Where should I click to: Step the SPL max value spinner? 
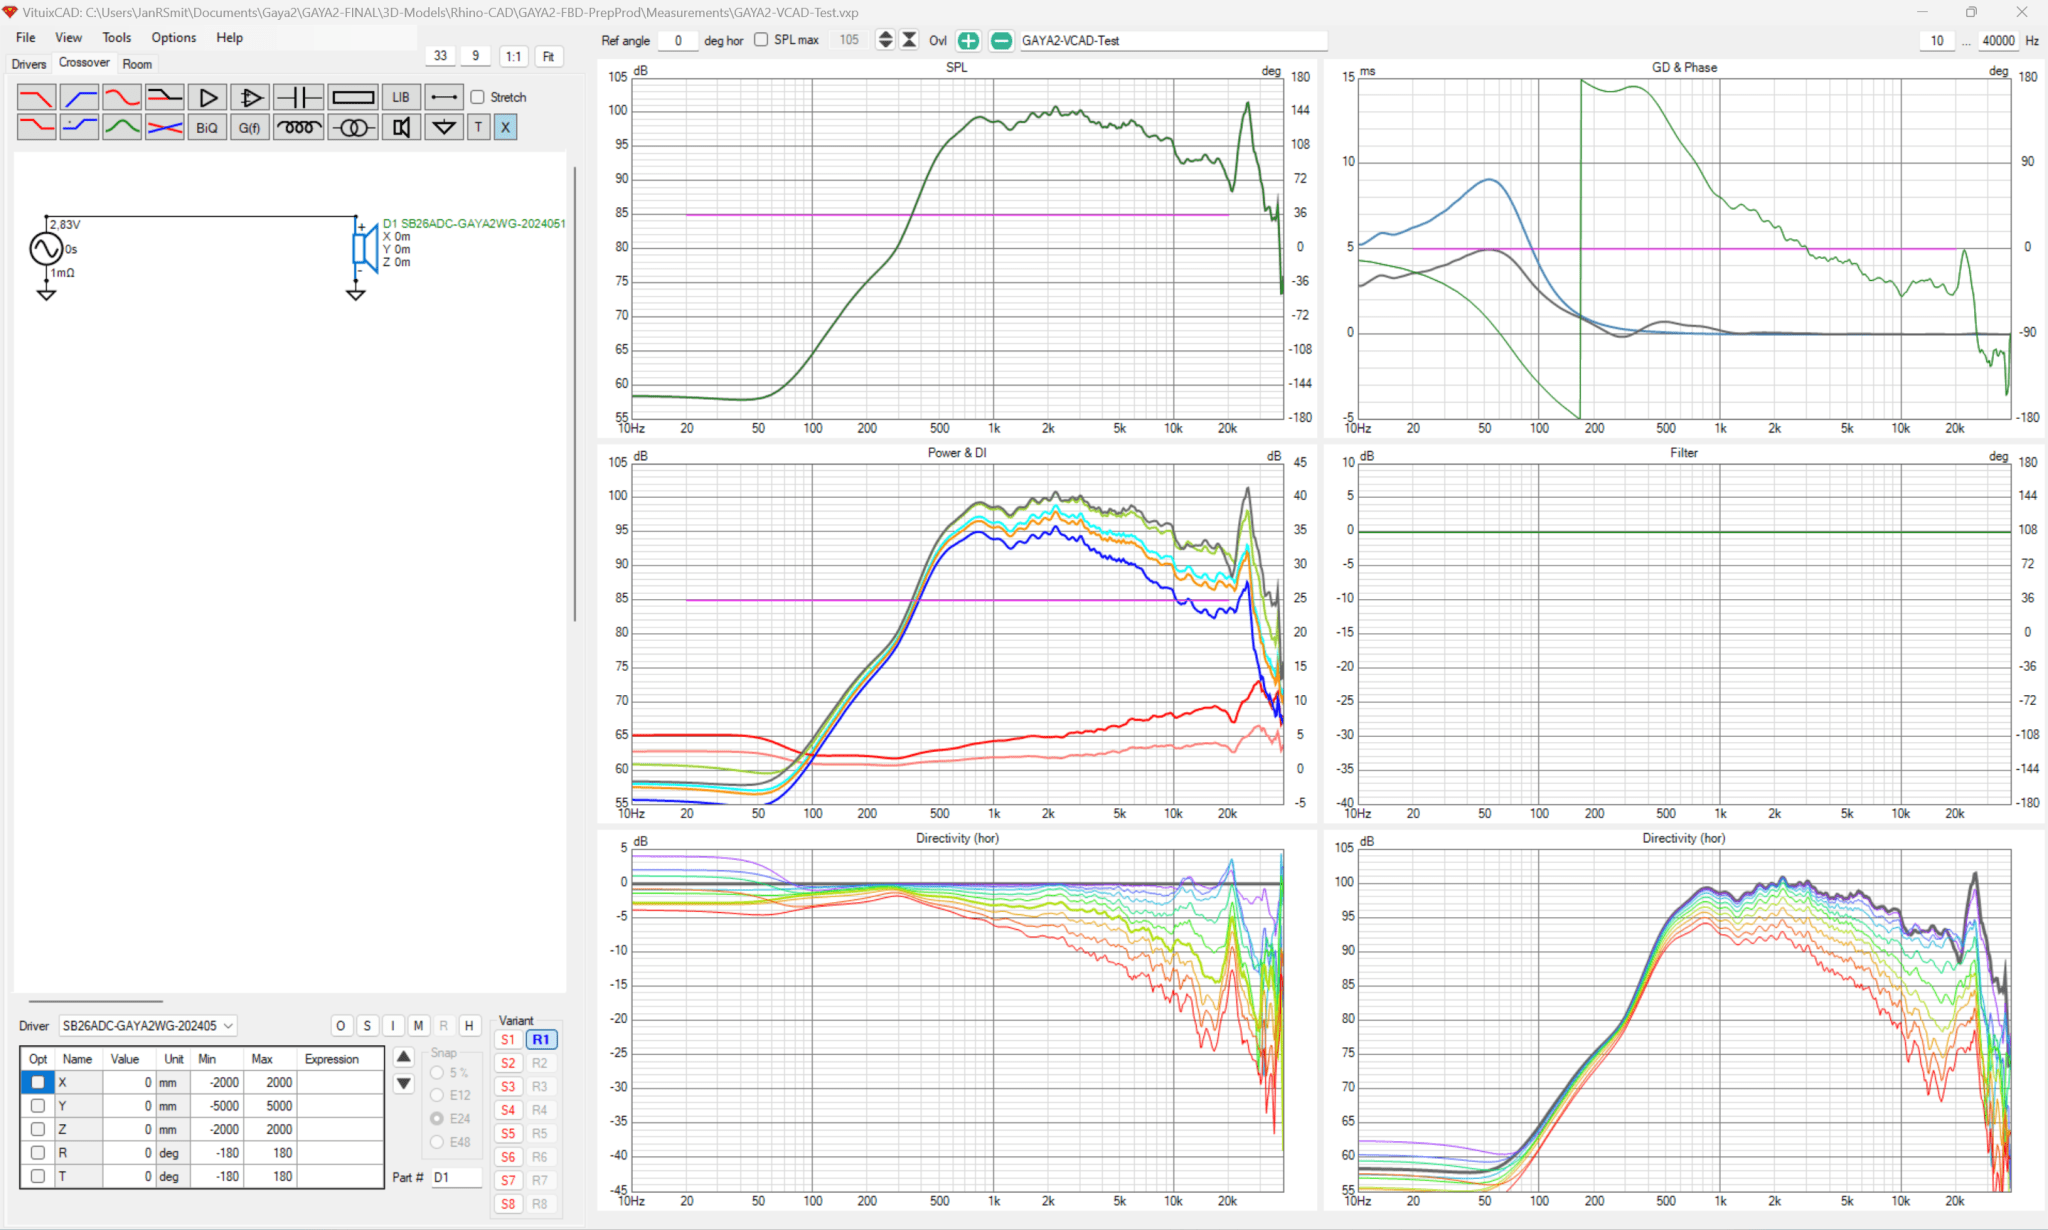pyautogui.click(x=885, y=40)
